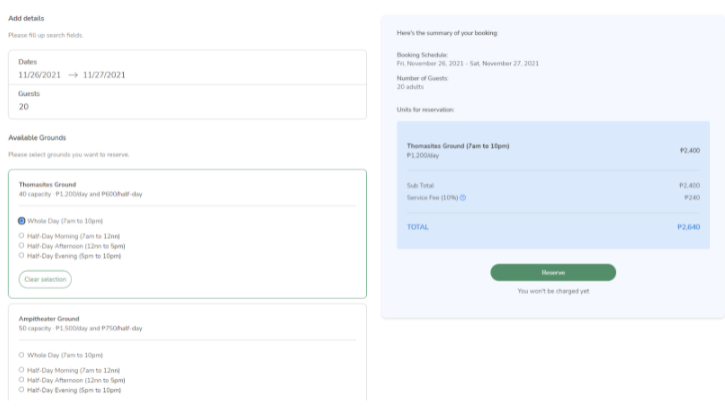Screen dimensions: 725x416
Task: Focus the Guests input field
Action: [187, 106]
